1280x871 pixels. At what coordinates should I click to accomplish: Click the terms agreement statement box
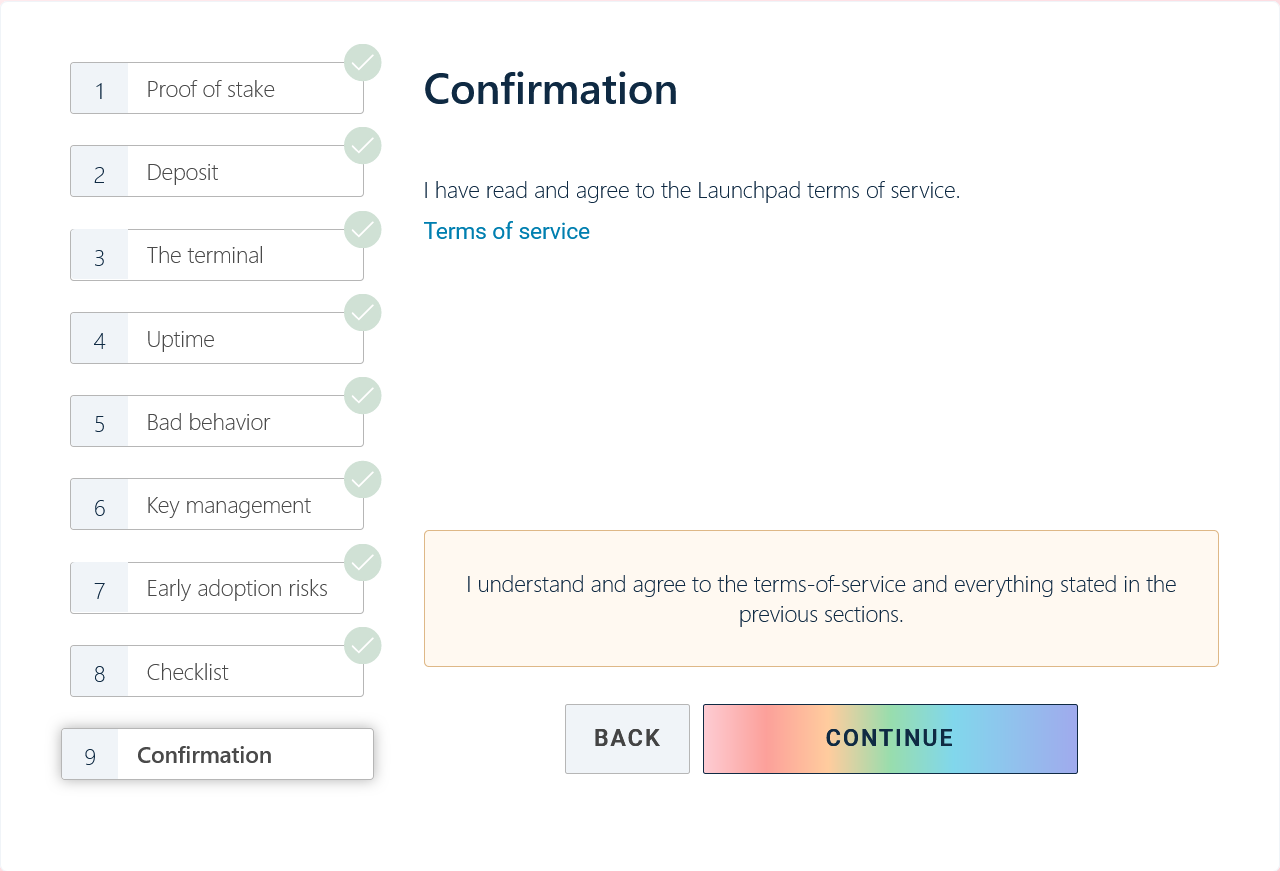click(x=821, y=599)
